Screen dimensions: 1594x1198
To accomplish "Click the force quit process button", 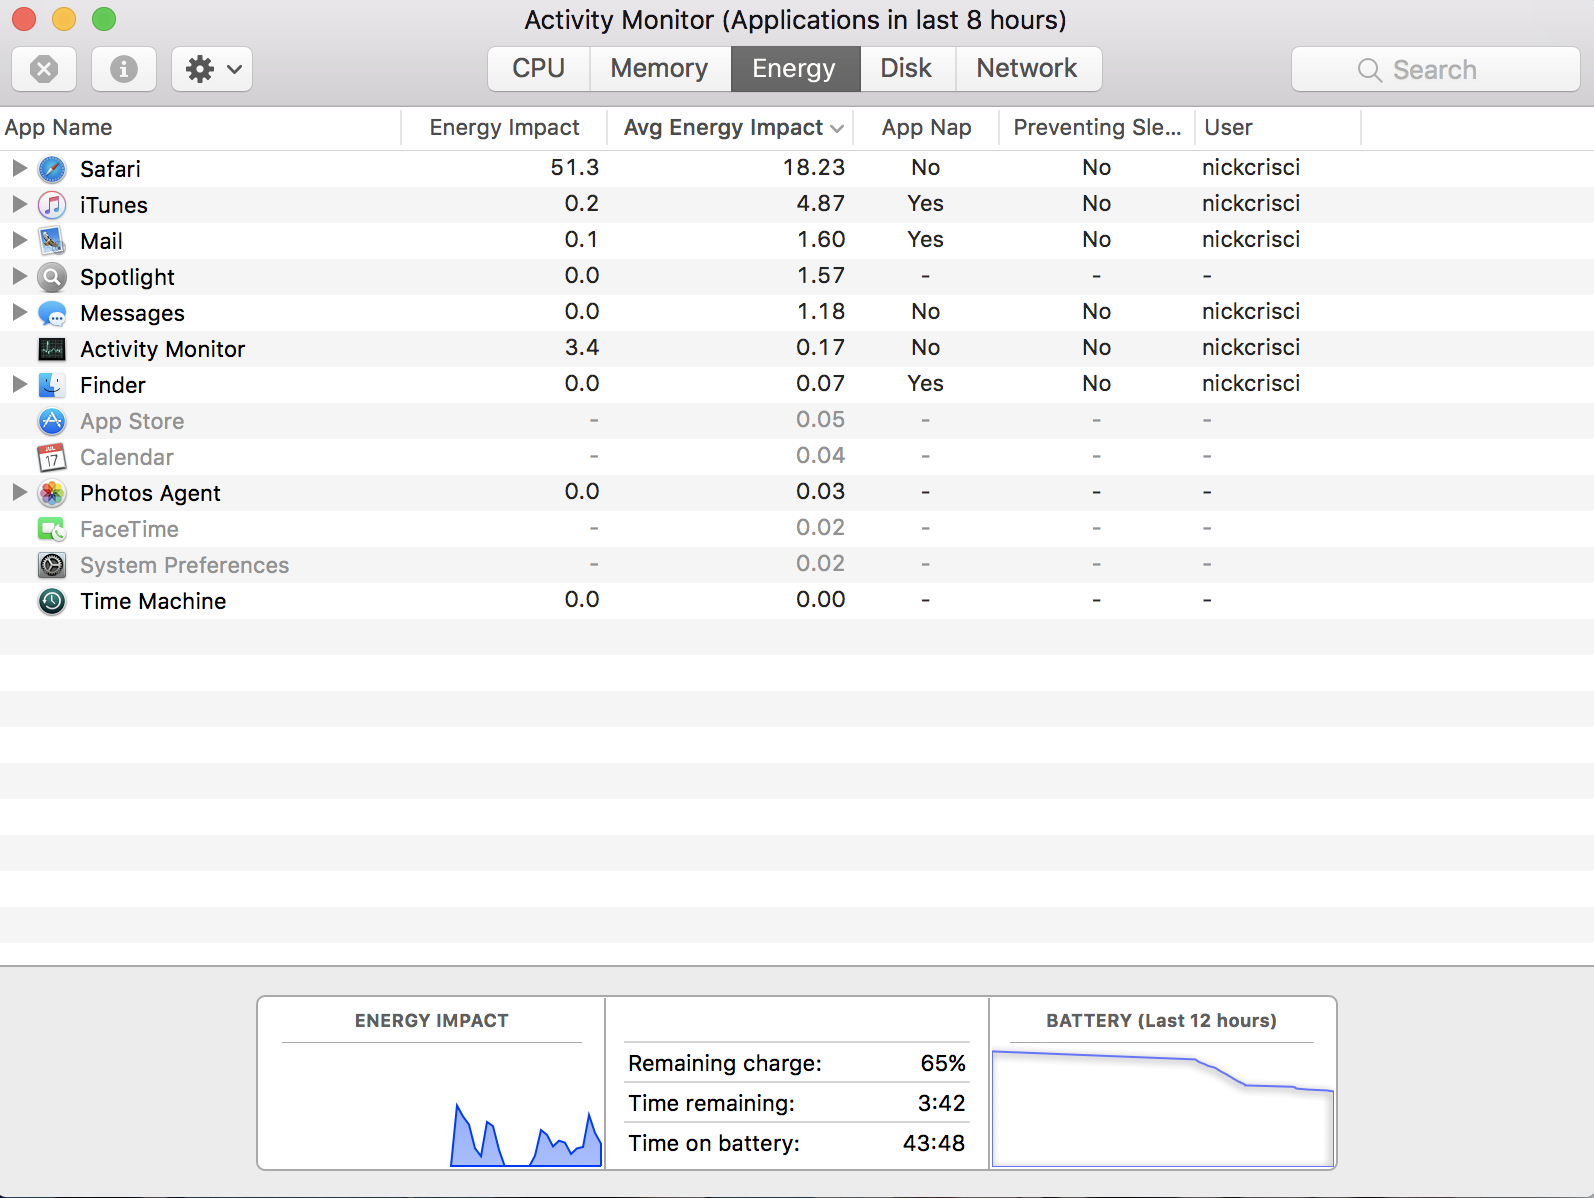I will (44, 69).
